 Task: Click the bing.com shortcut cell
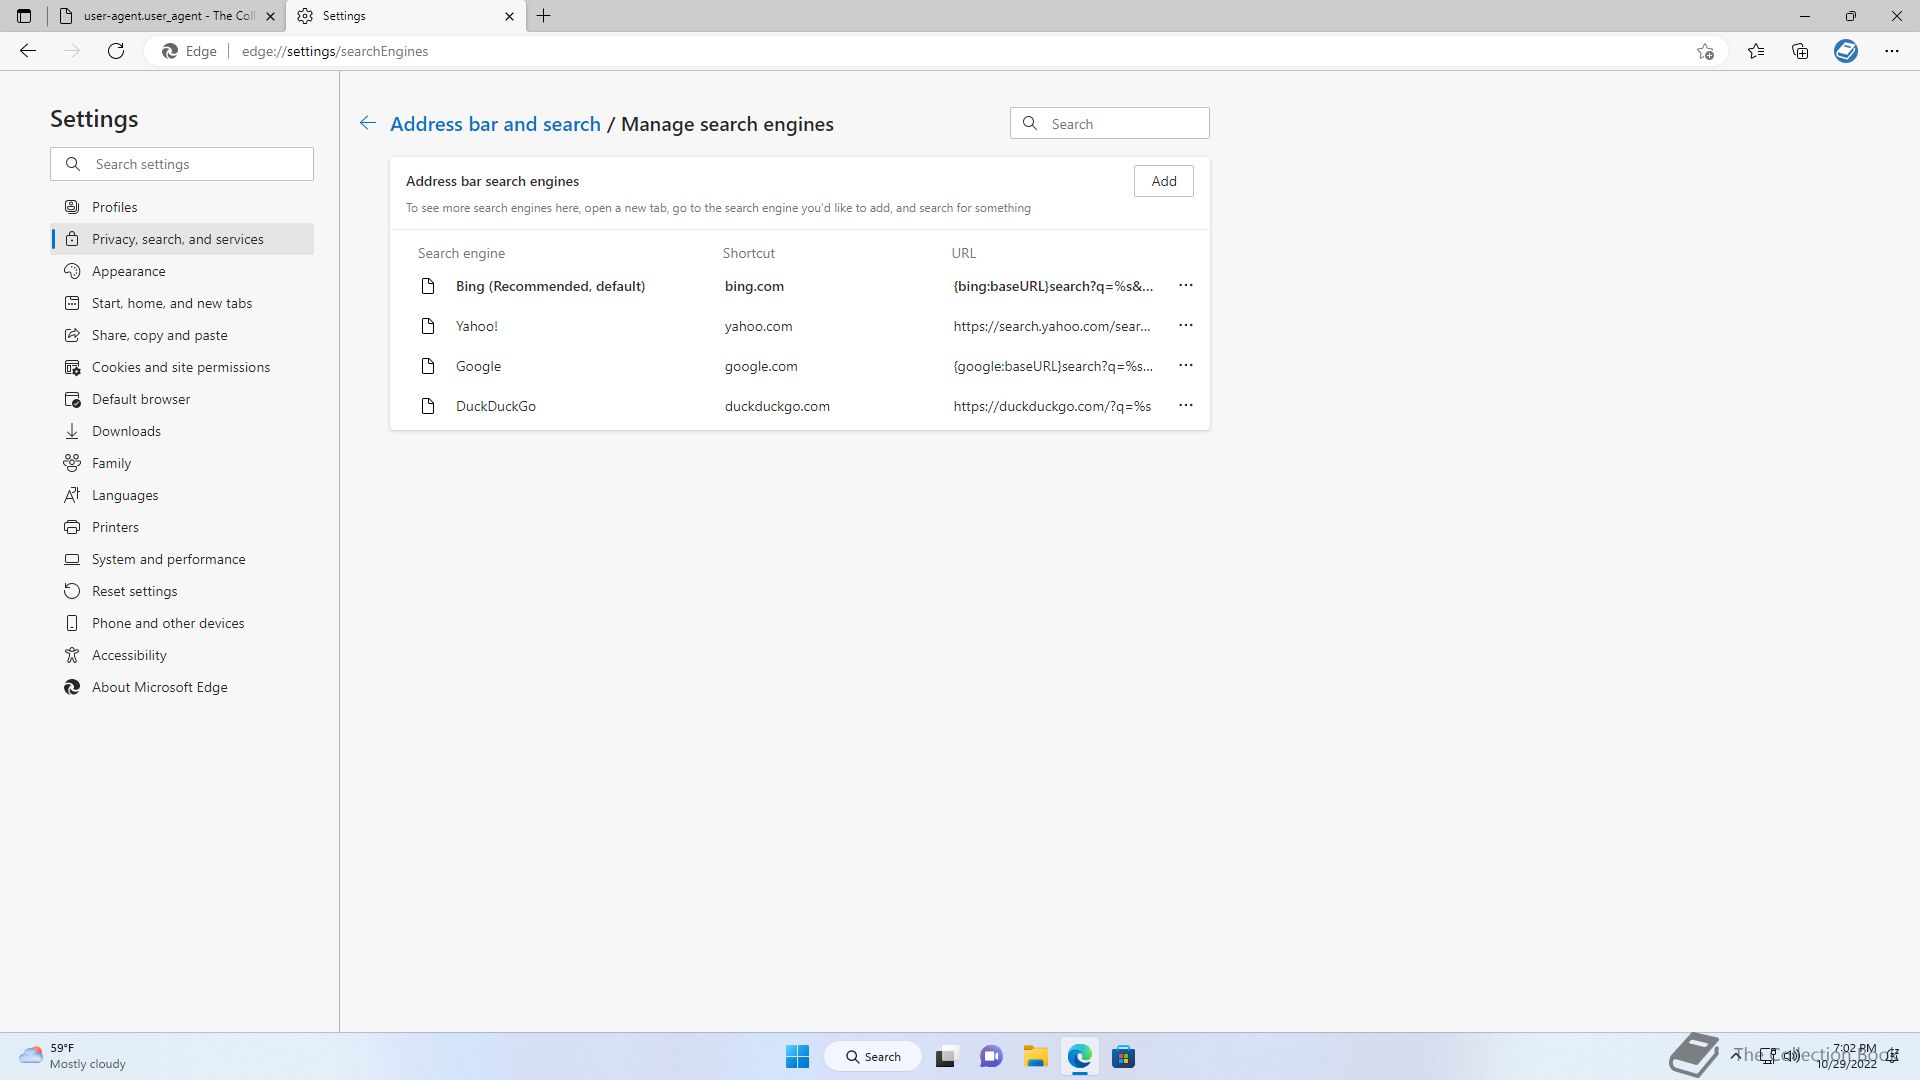click(x=754, y=286)
